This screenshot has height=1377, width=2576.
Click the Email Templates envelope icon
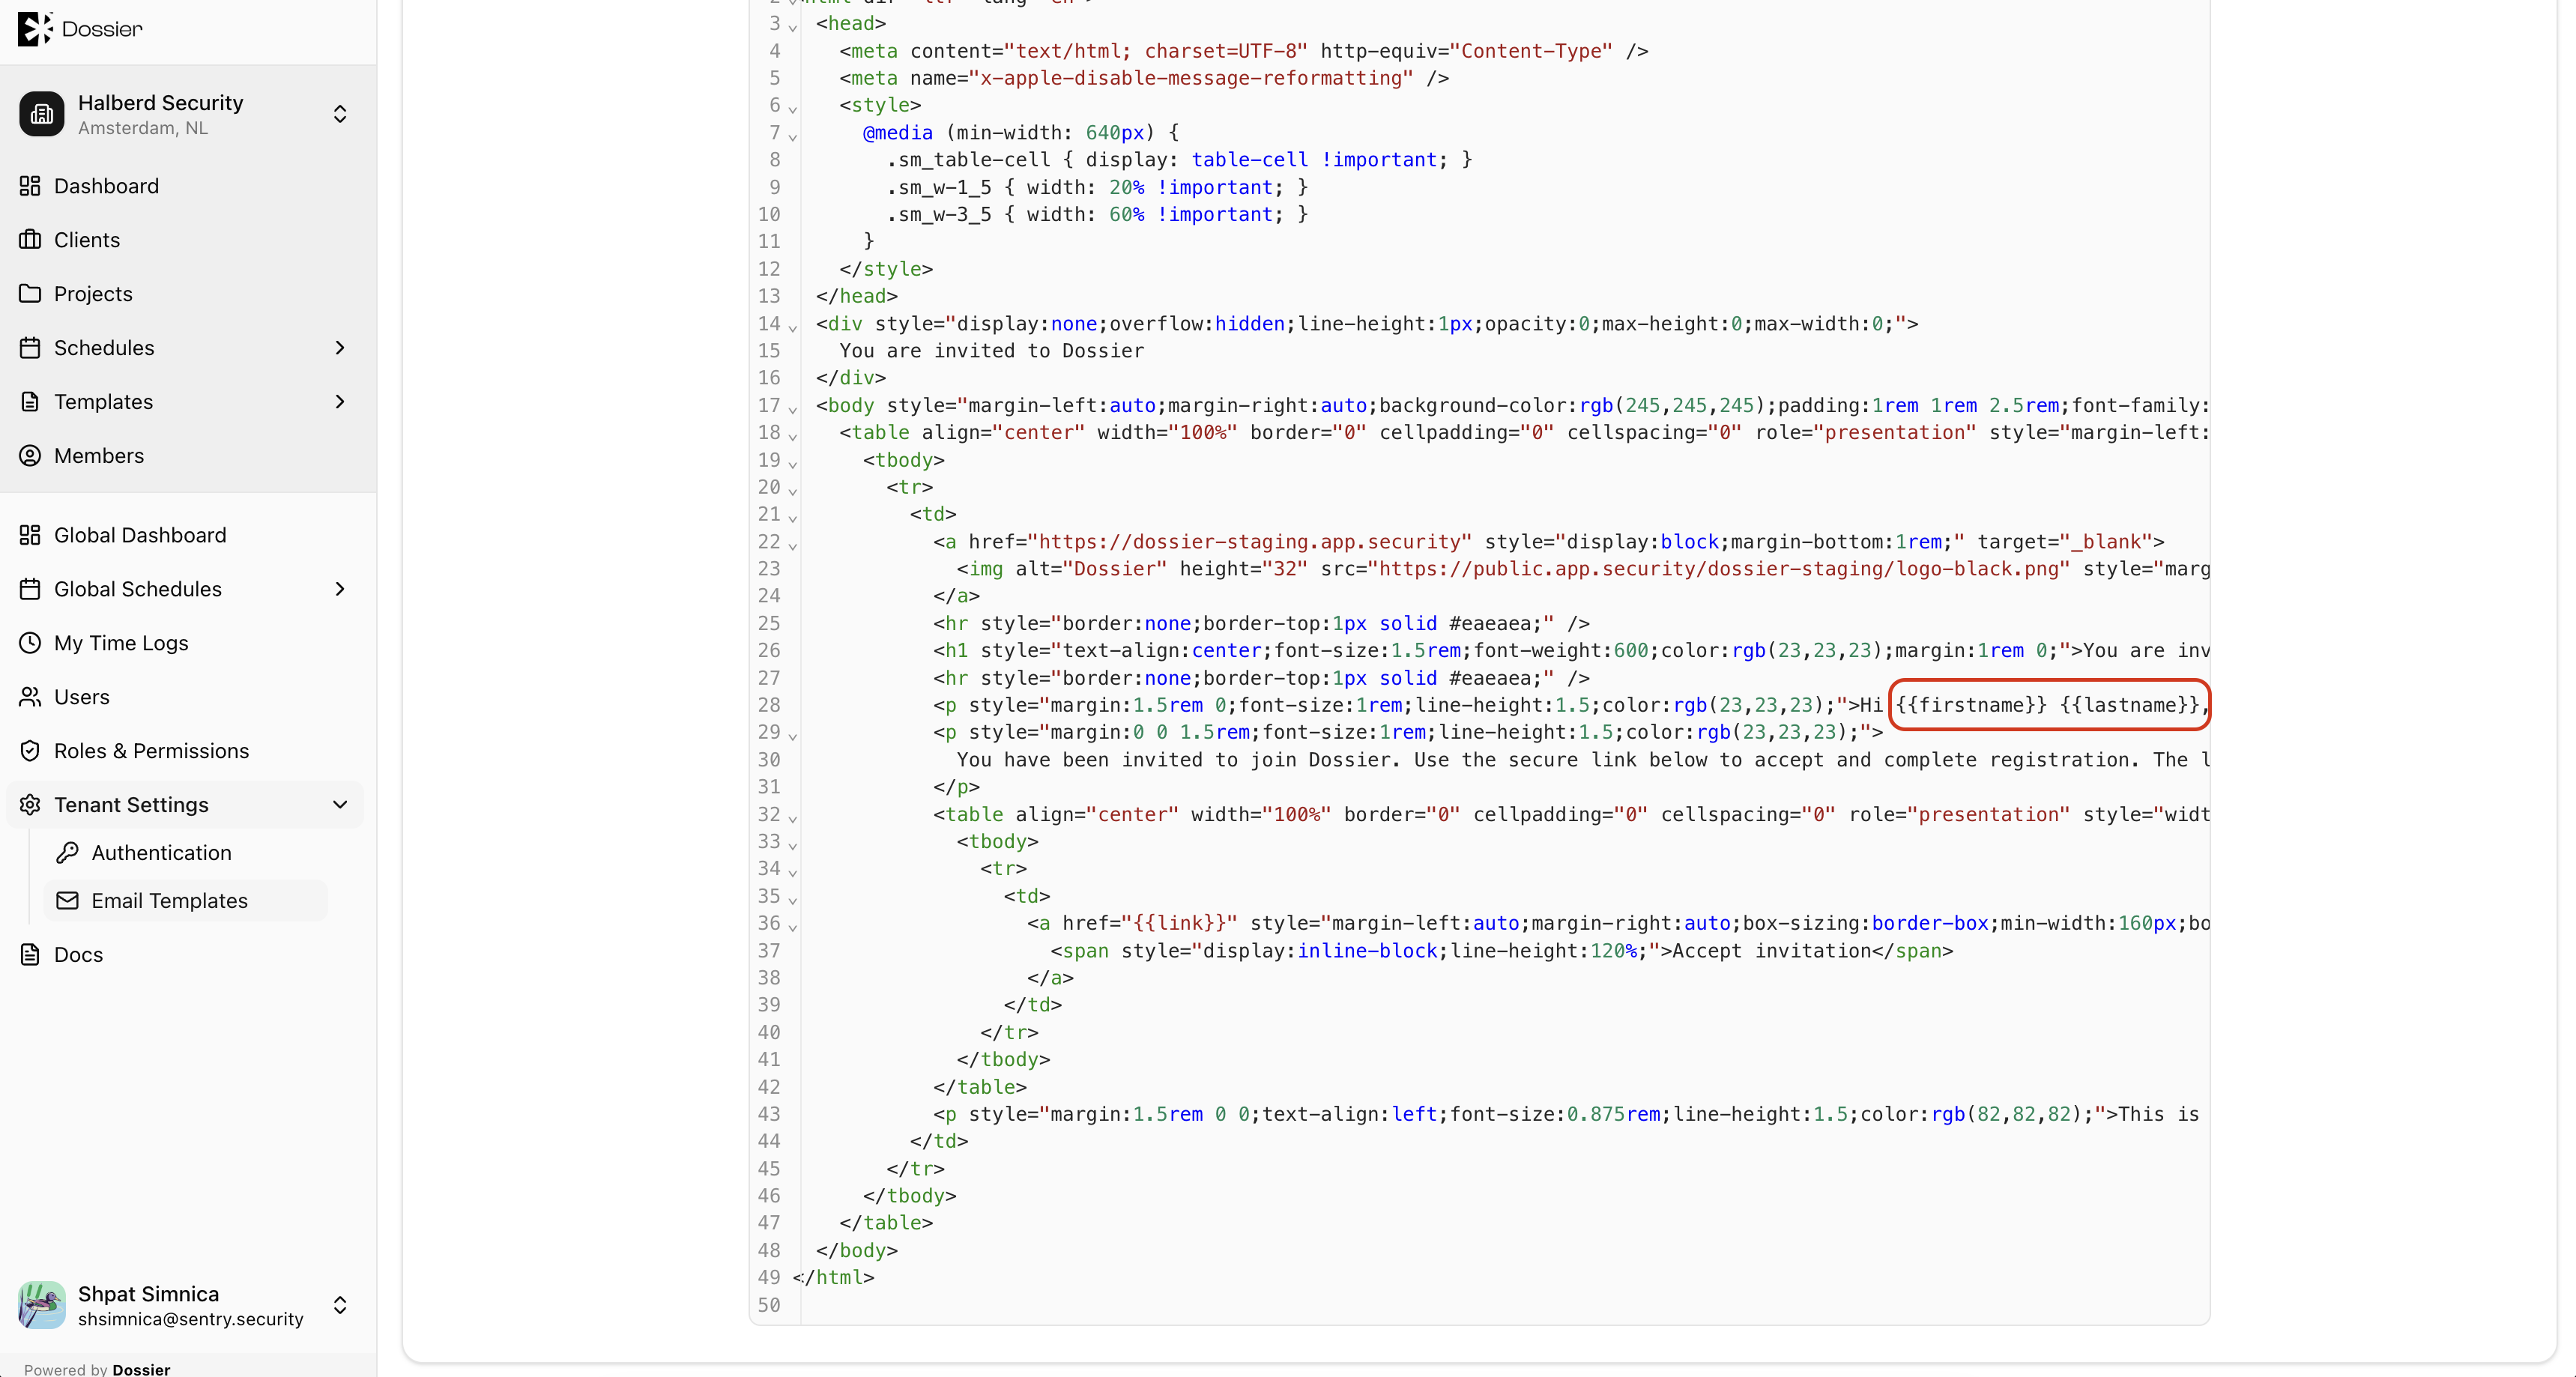[x=67, y=901]
